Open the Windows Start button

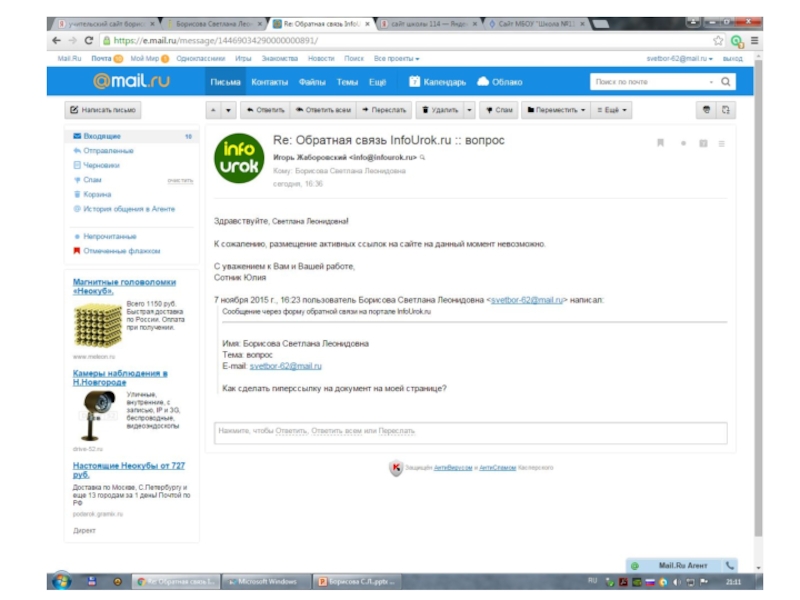coord(61,581)
